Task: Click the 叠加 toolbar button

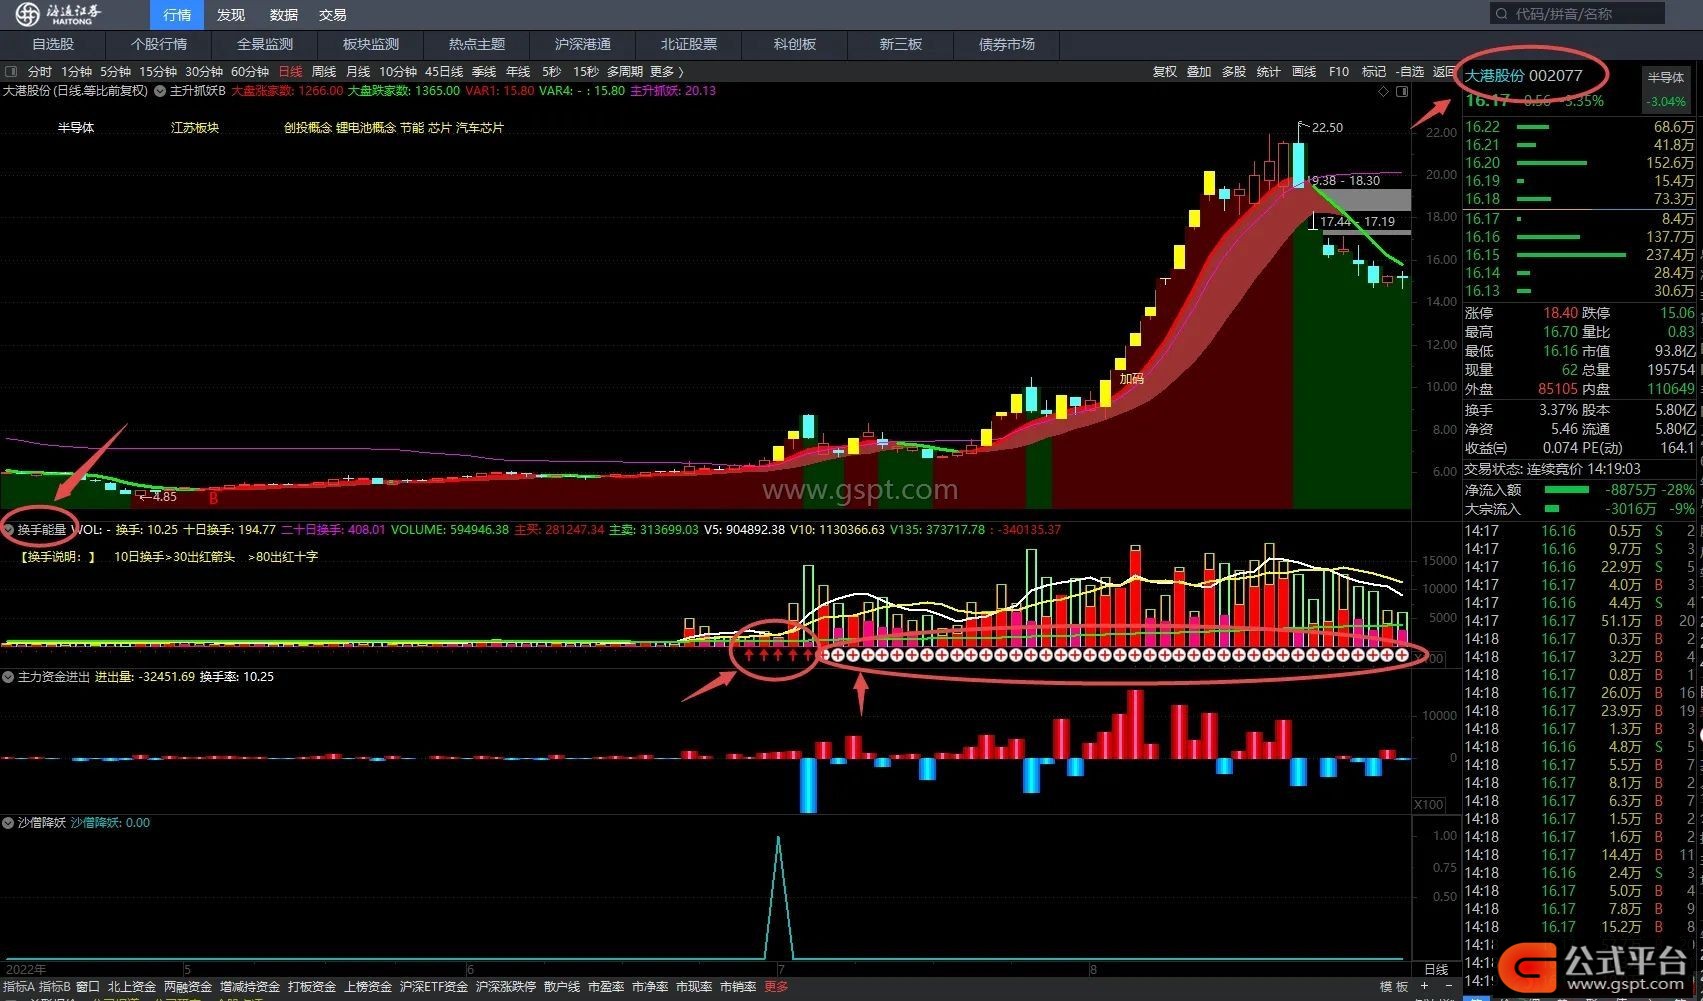Action: point(1199,72)
